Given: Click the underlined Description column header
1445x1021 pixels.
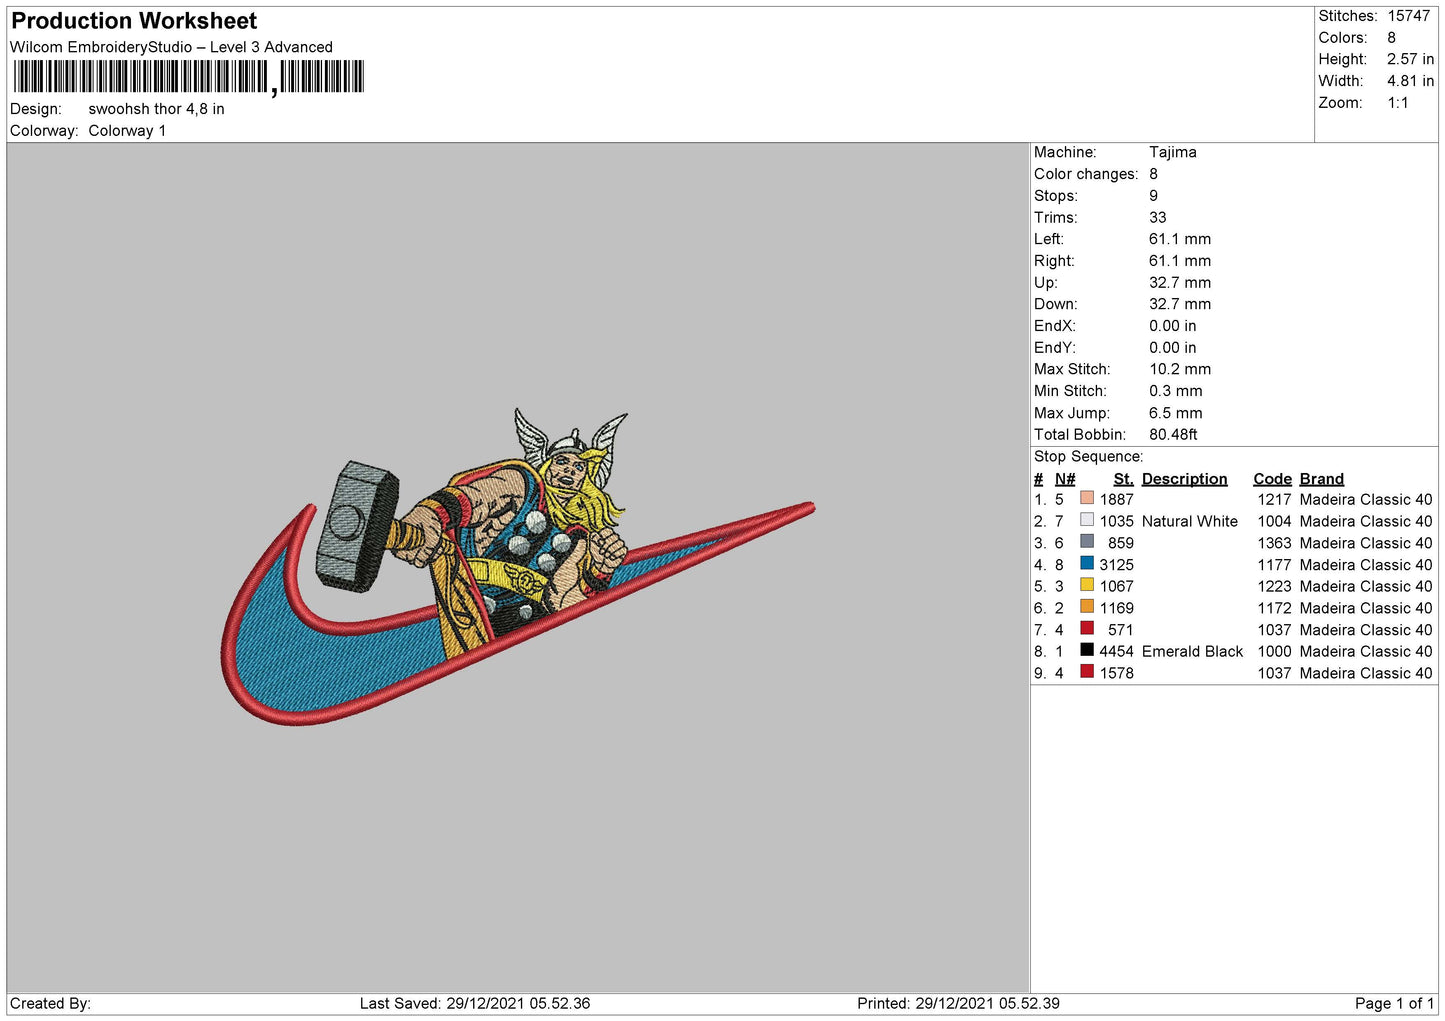Looking at the screenshot, I should (1184, 479).
